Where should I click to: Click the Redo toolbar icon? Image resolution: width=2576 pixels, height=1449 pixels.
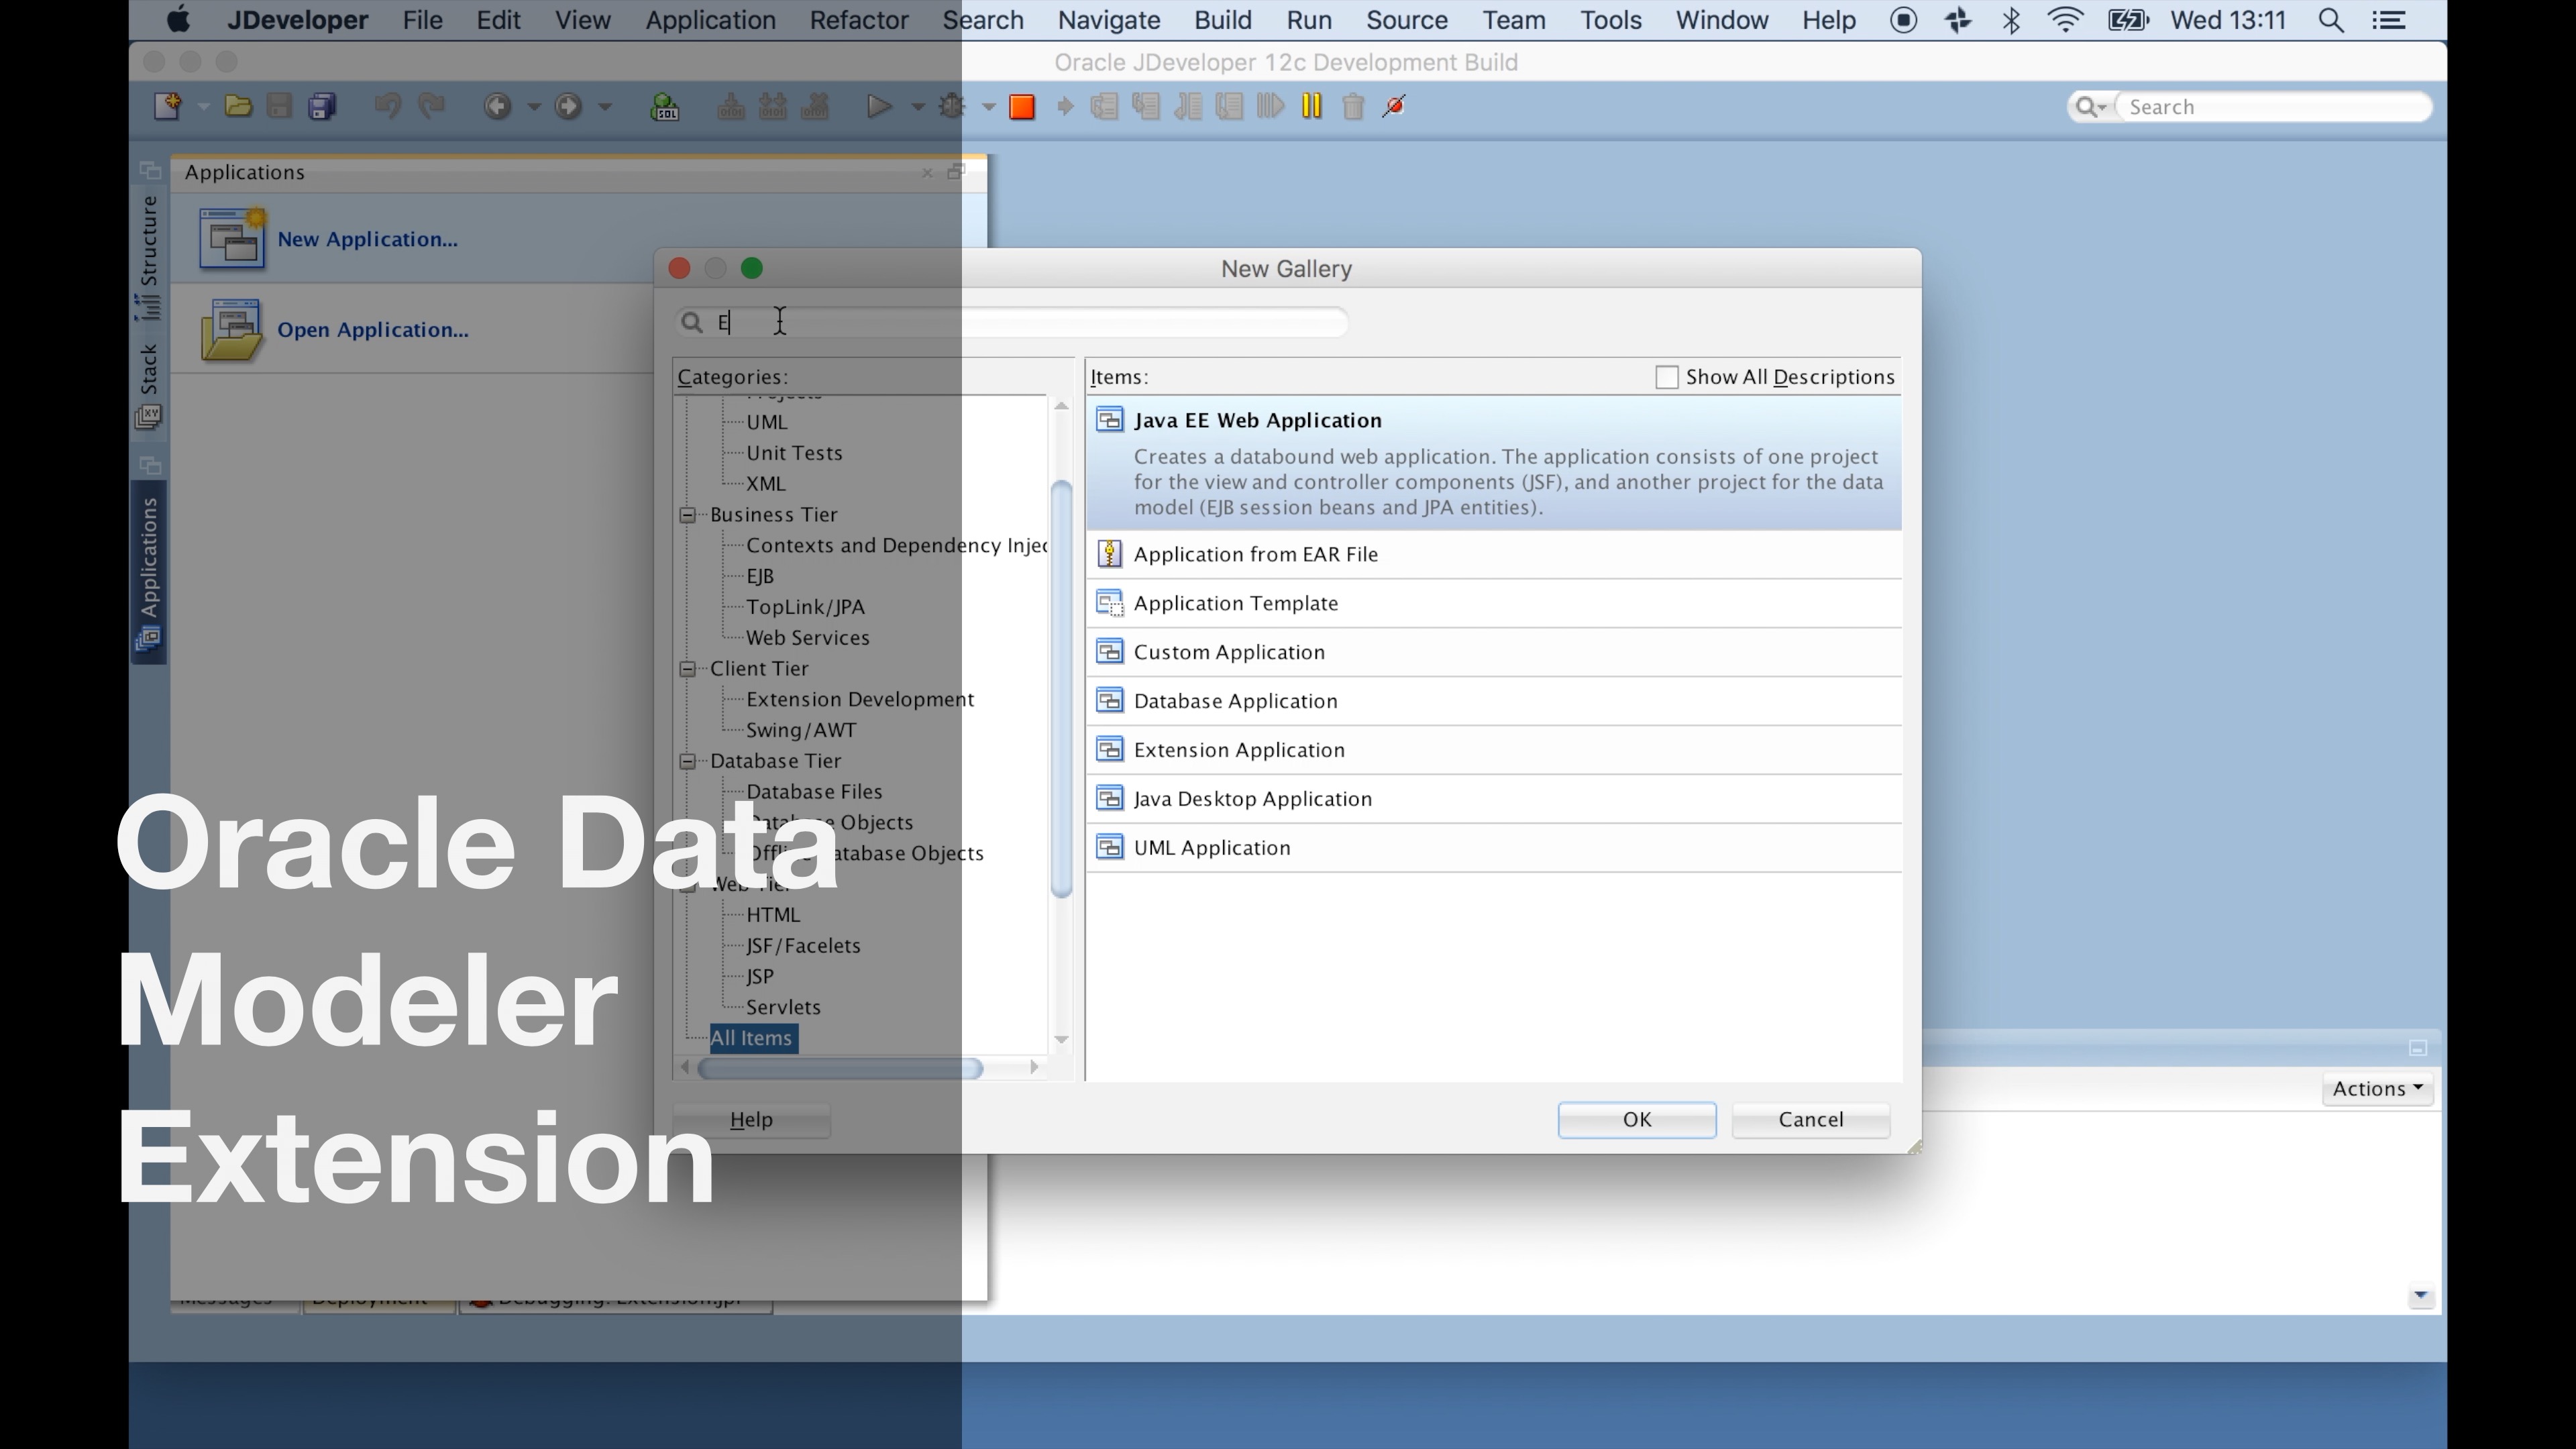pos(430,106)
